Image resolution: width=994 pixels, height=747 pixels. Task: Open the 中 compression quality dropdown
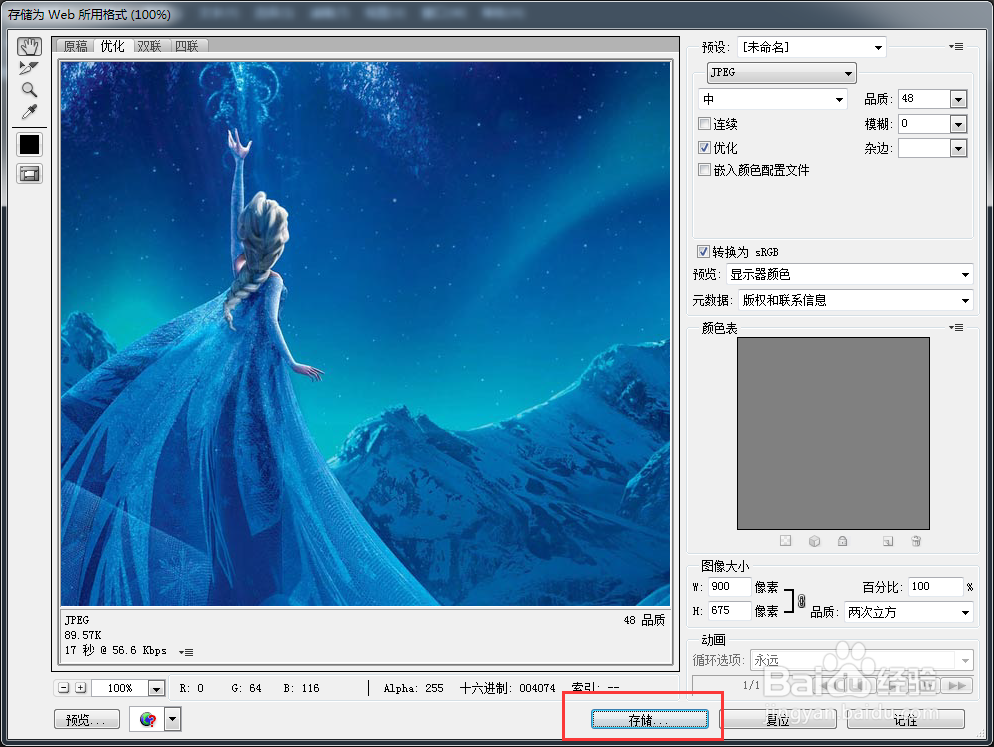[773, 99]
